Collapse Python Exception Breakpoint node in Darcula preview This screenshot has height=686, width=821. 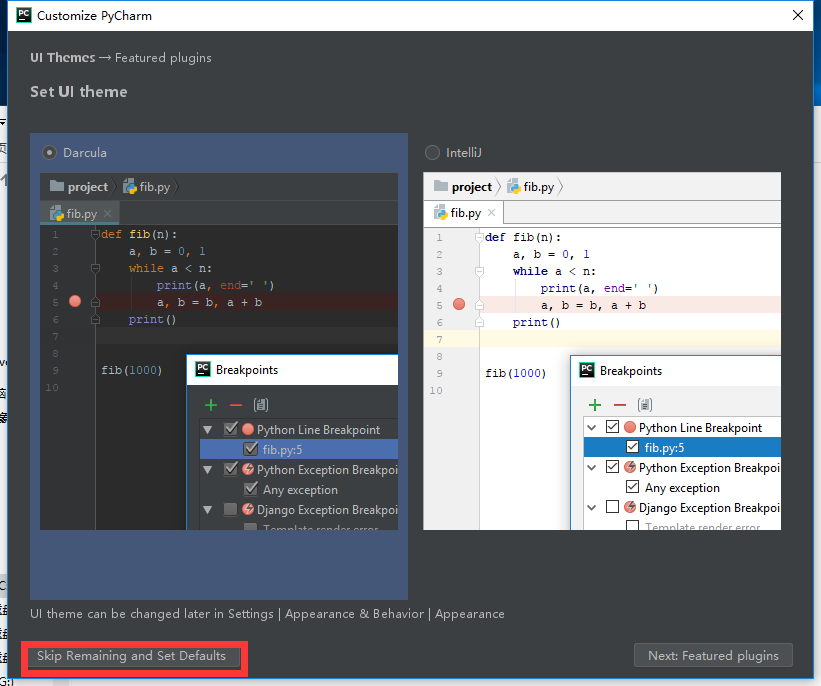208,470
